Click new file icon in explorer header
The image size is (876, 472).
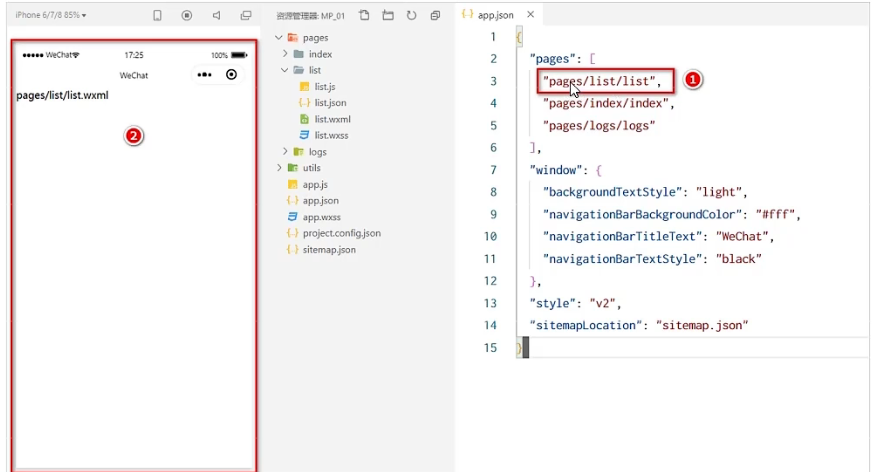coord(364,16)
